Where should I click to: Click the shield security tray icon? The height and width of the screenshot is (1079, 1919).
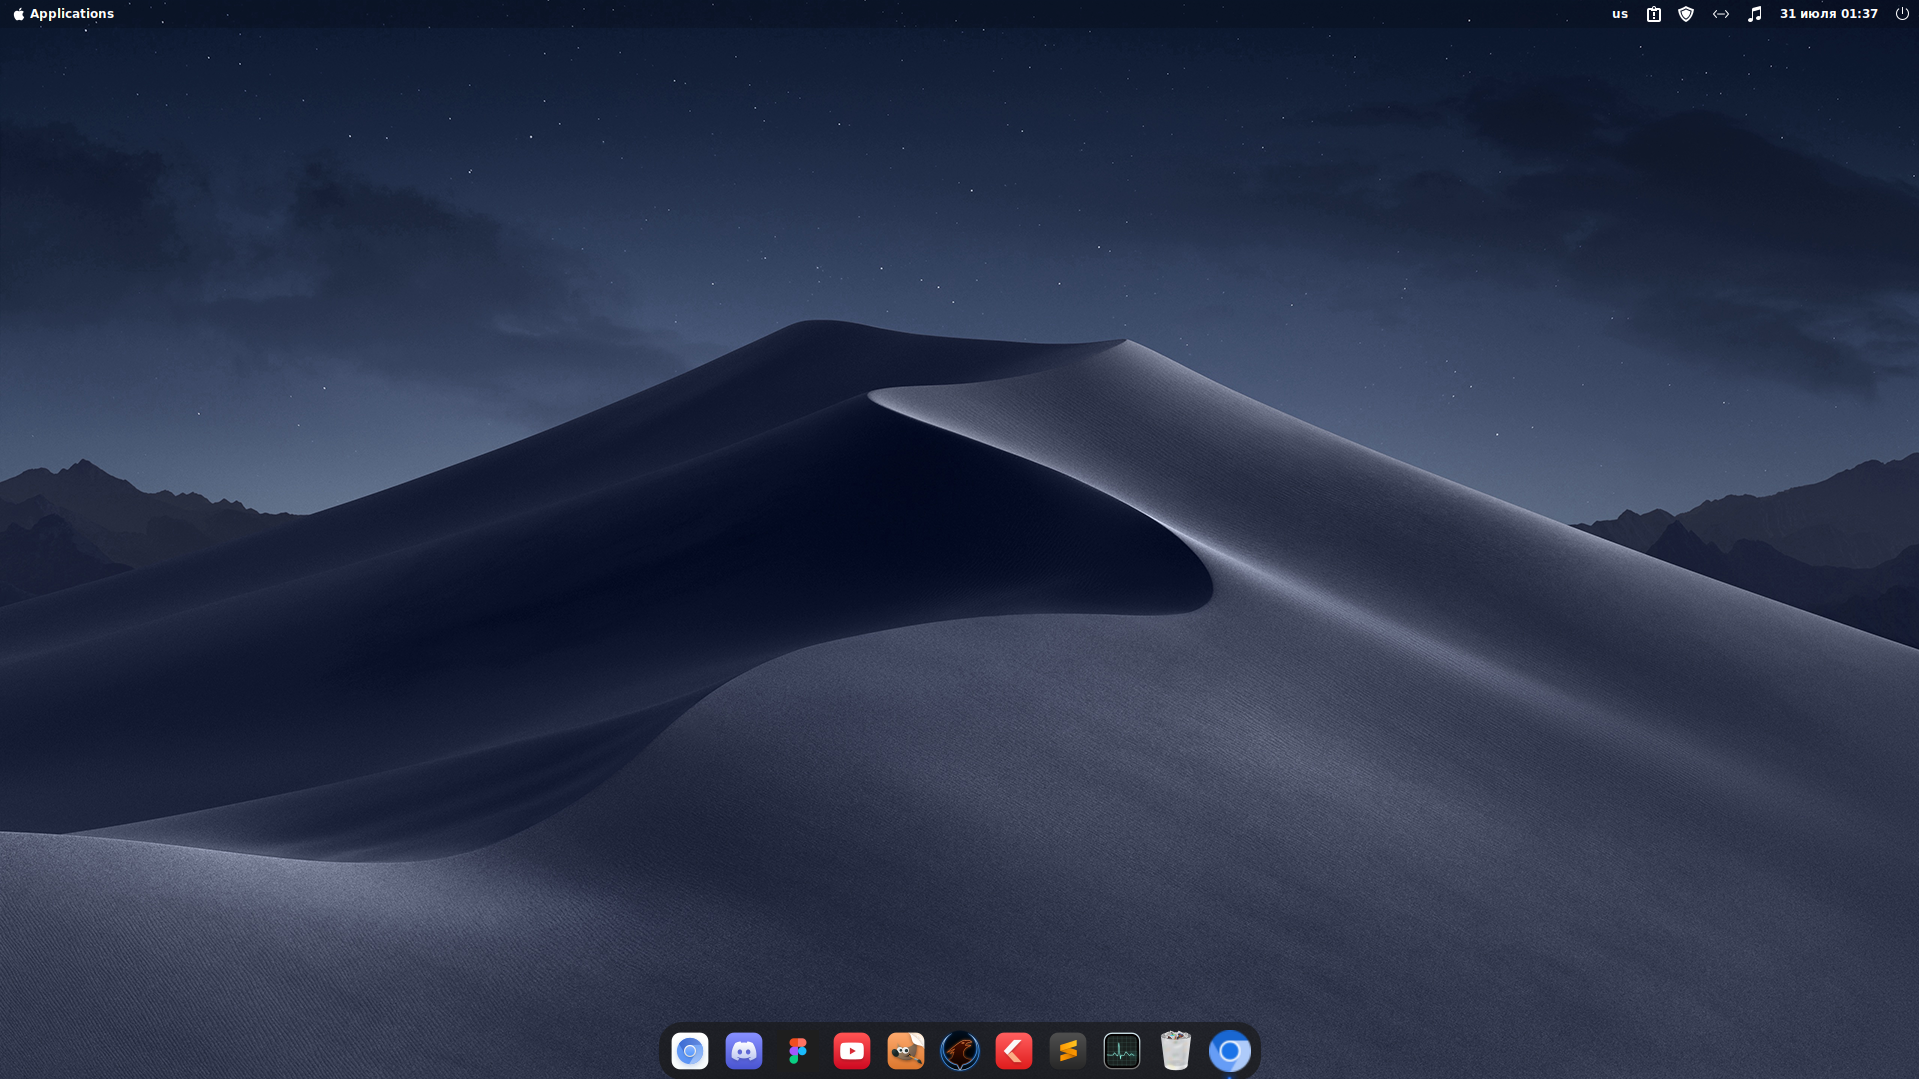tap(1686, 14)
